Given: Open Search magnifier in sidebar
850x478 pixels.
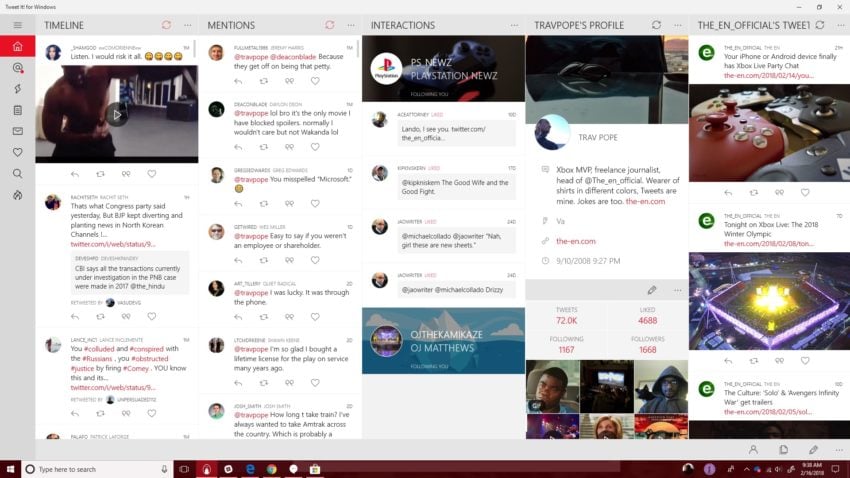Looking at the screenshot, I should pyautogui.click(x=17, y=173).
